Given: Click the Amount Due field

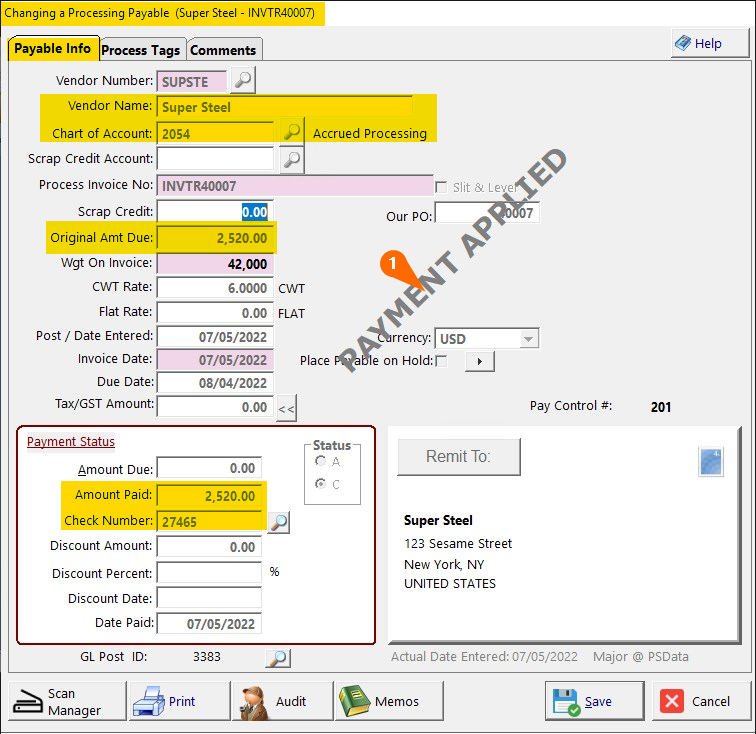Looking at the screenshot, I should (209, 468).
